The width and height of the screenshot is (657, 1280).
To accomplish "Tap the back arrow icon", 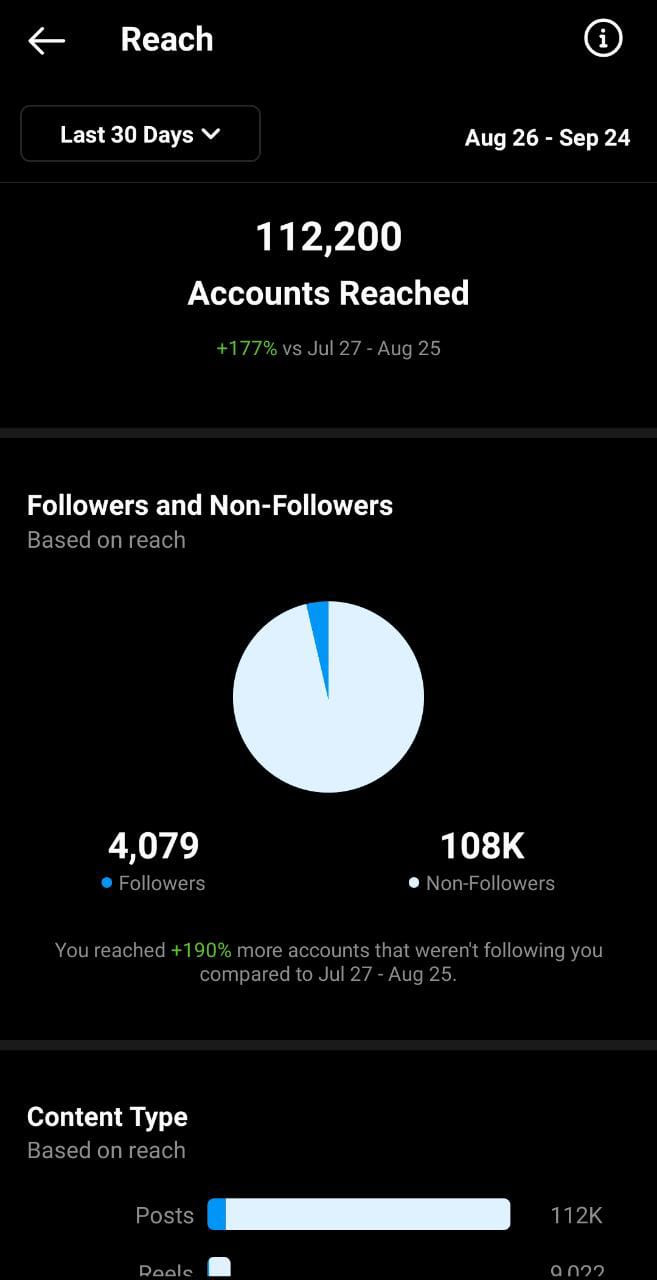I will point(46,40).
